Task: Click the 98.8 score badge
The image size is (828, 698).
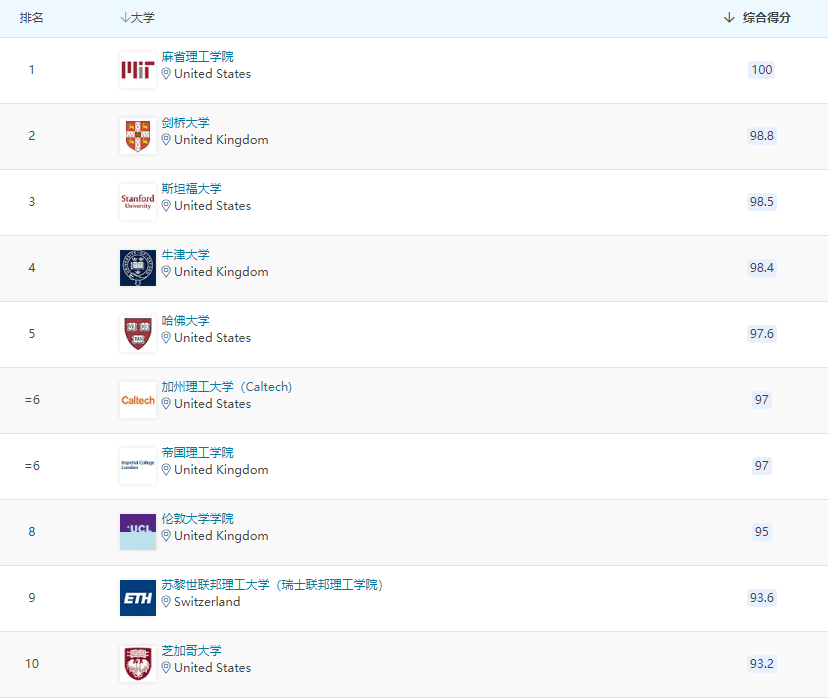Action: (762, 136)
